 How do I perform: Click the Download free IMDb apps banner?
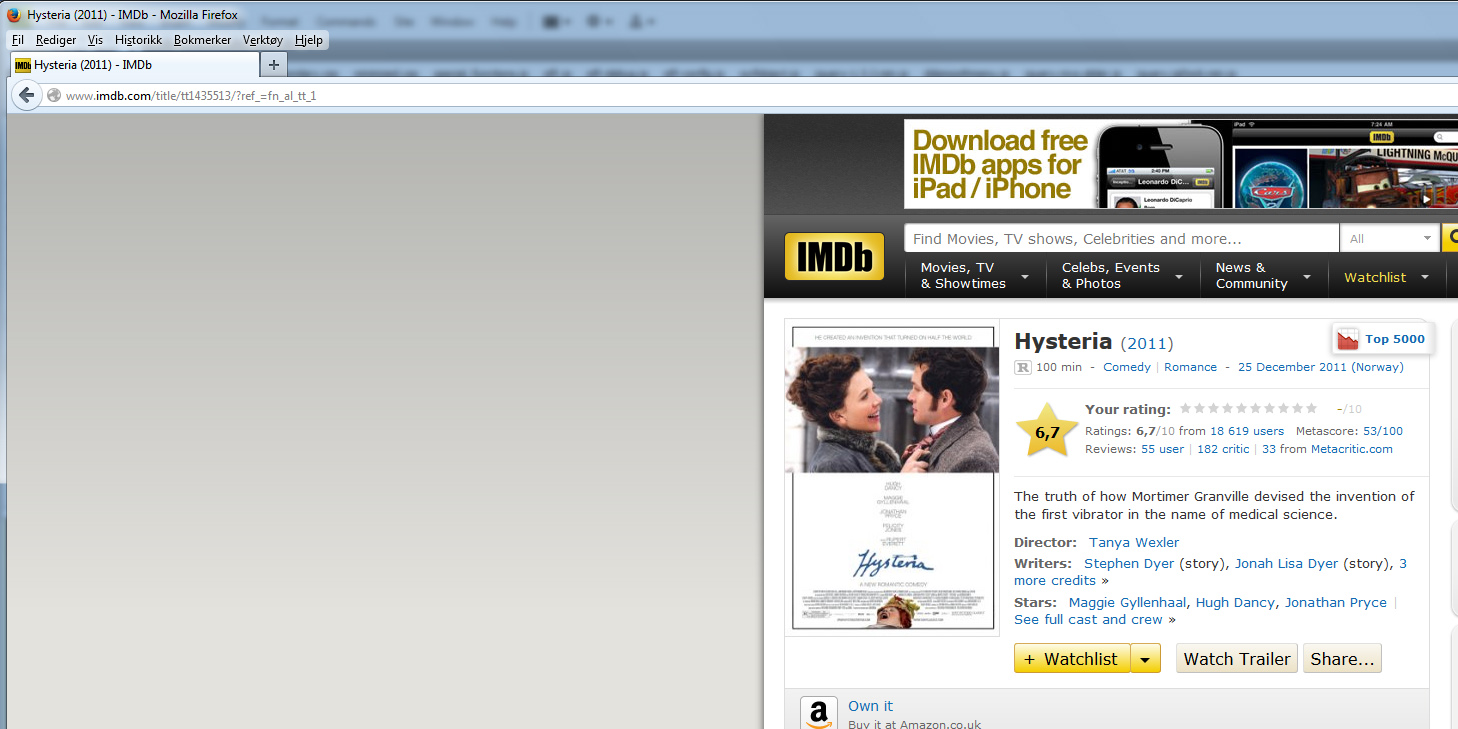coord(1180,164)
